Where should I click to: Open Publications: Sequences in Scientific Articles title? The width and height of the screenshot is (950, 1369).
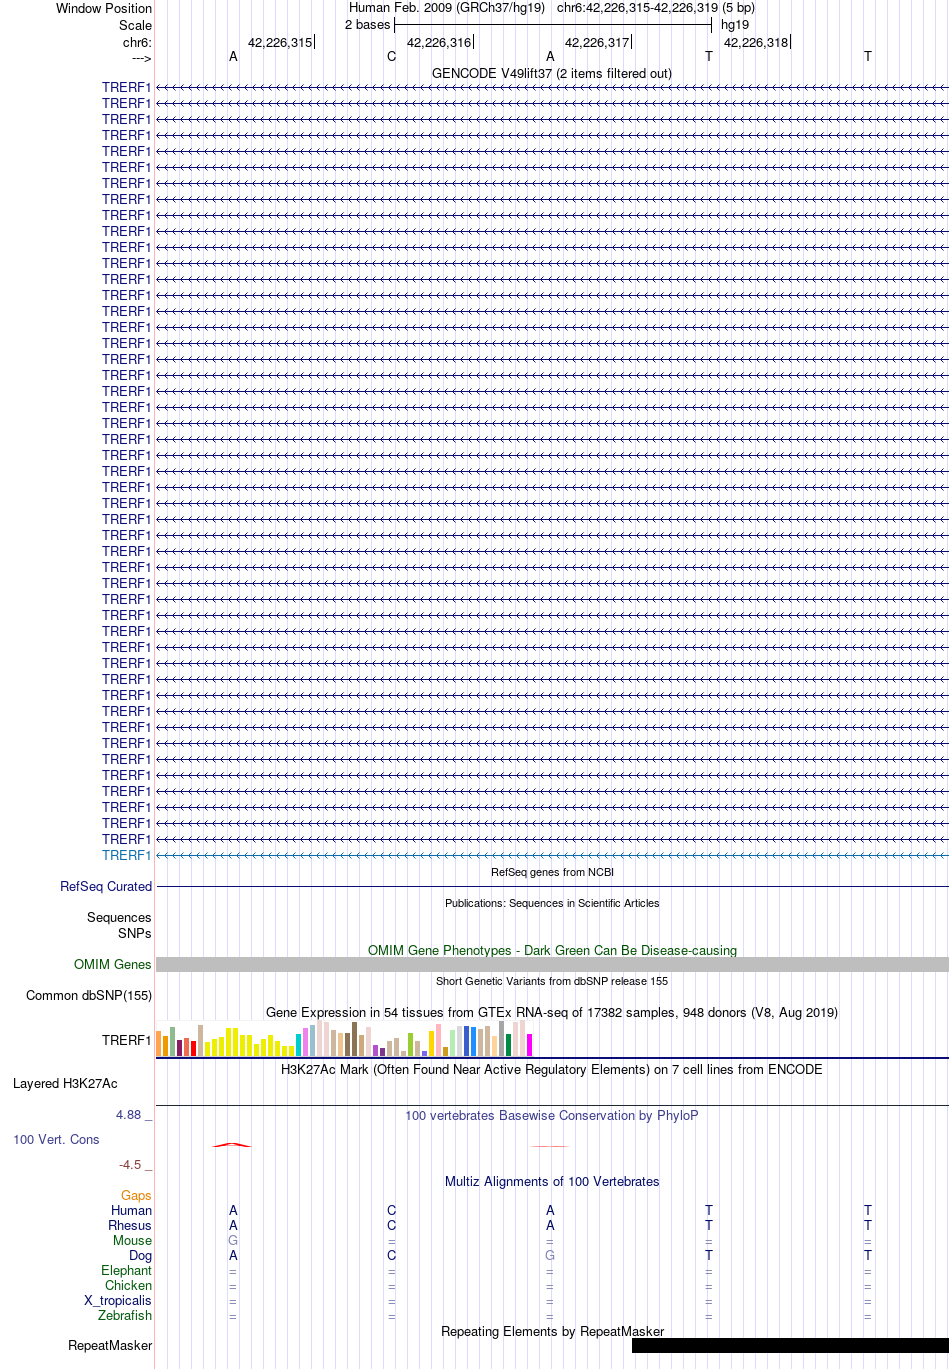[x=552, y=903]
